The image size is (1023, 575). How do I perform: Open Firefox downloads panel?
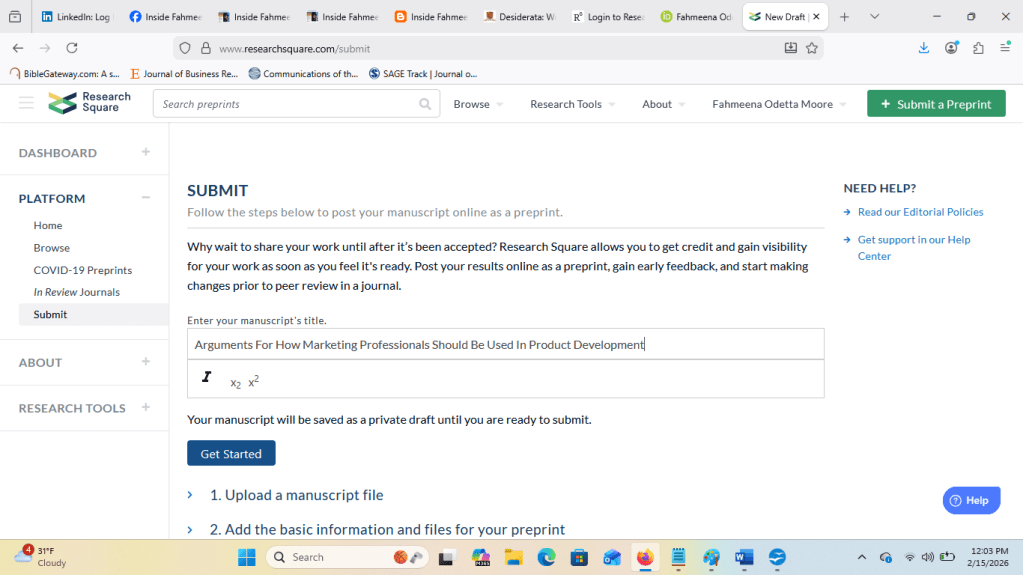924,48
